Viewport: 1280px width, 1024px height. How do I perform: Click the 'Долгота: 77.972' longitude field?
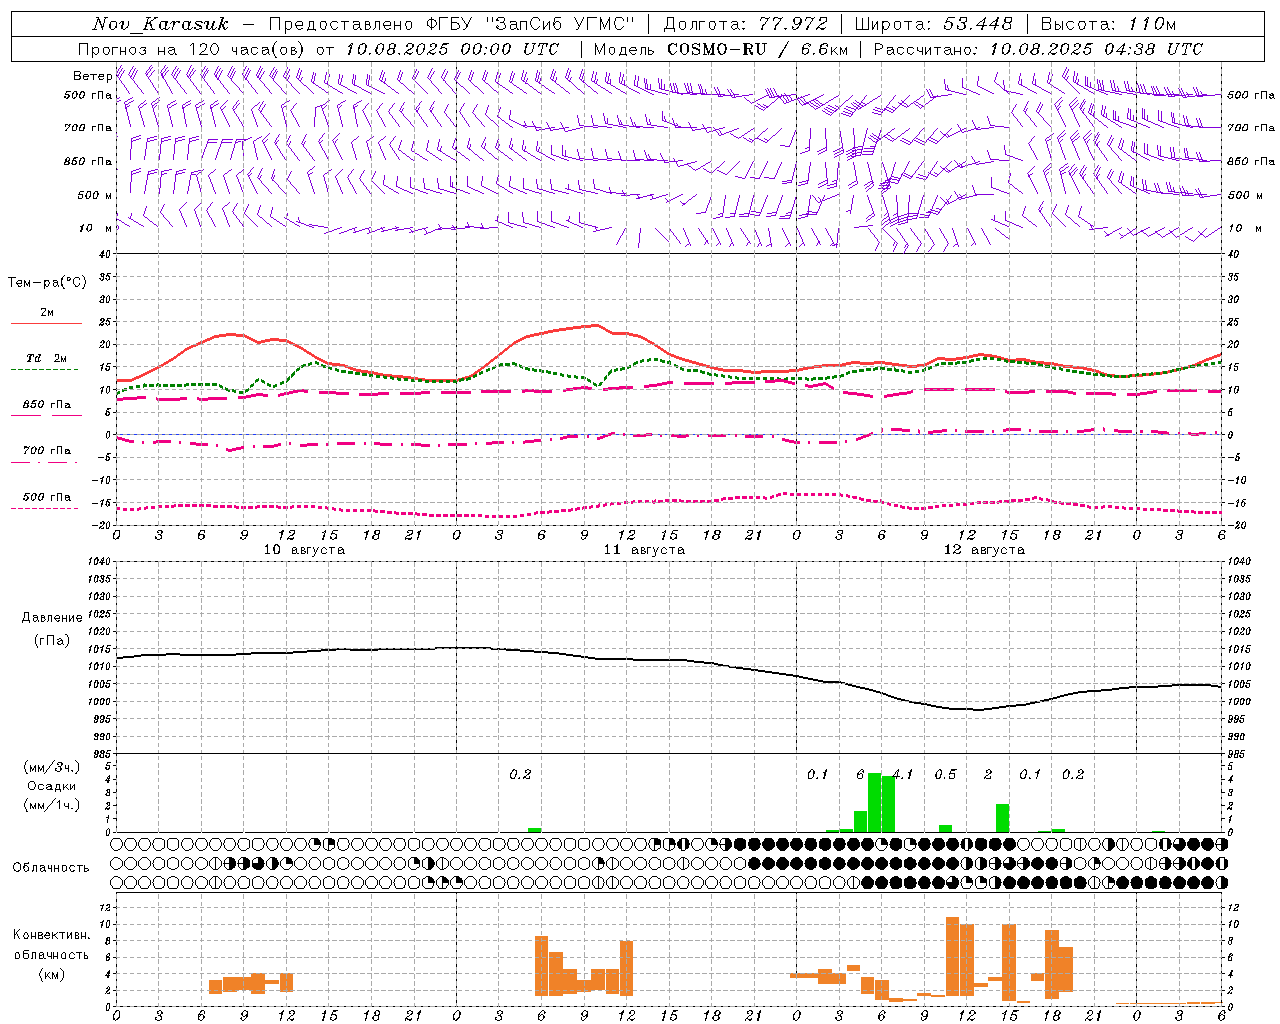click(746, 23)
